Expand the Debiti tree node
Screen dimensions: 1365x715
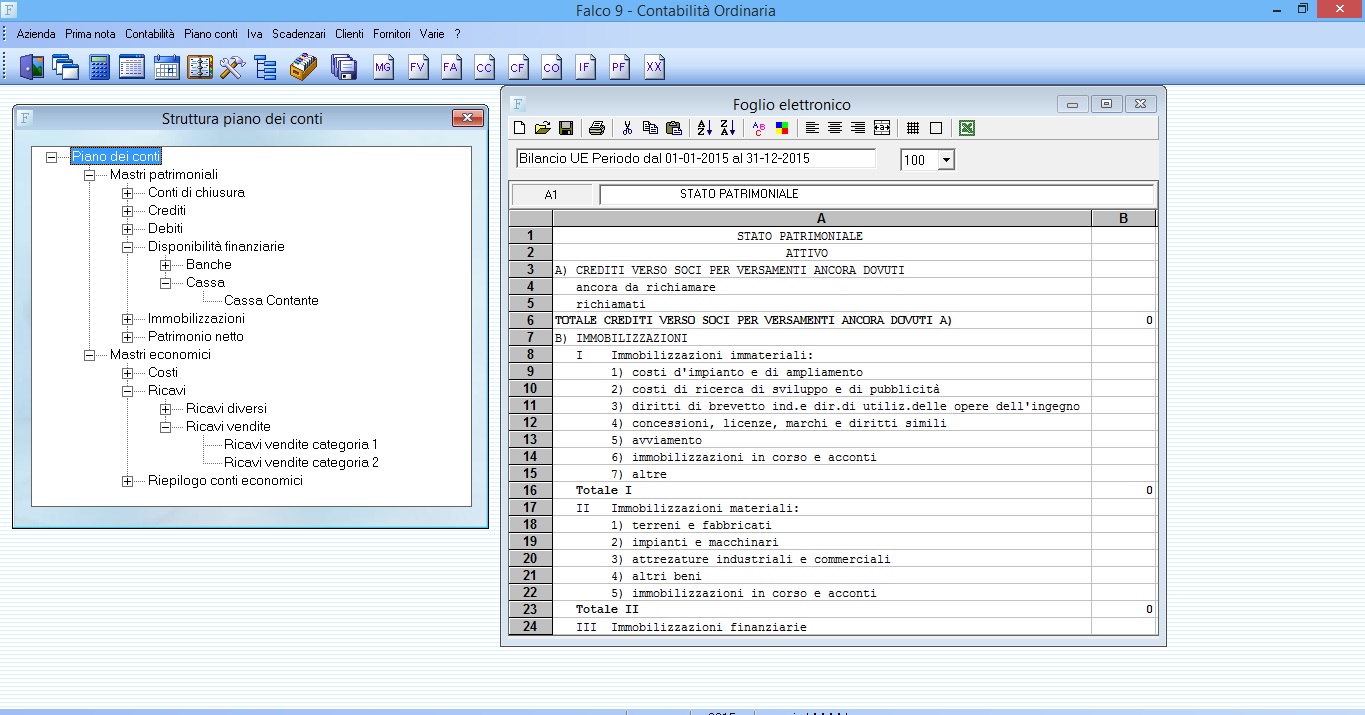[127, 229]
